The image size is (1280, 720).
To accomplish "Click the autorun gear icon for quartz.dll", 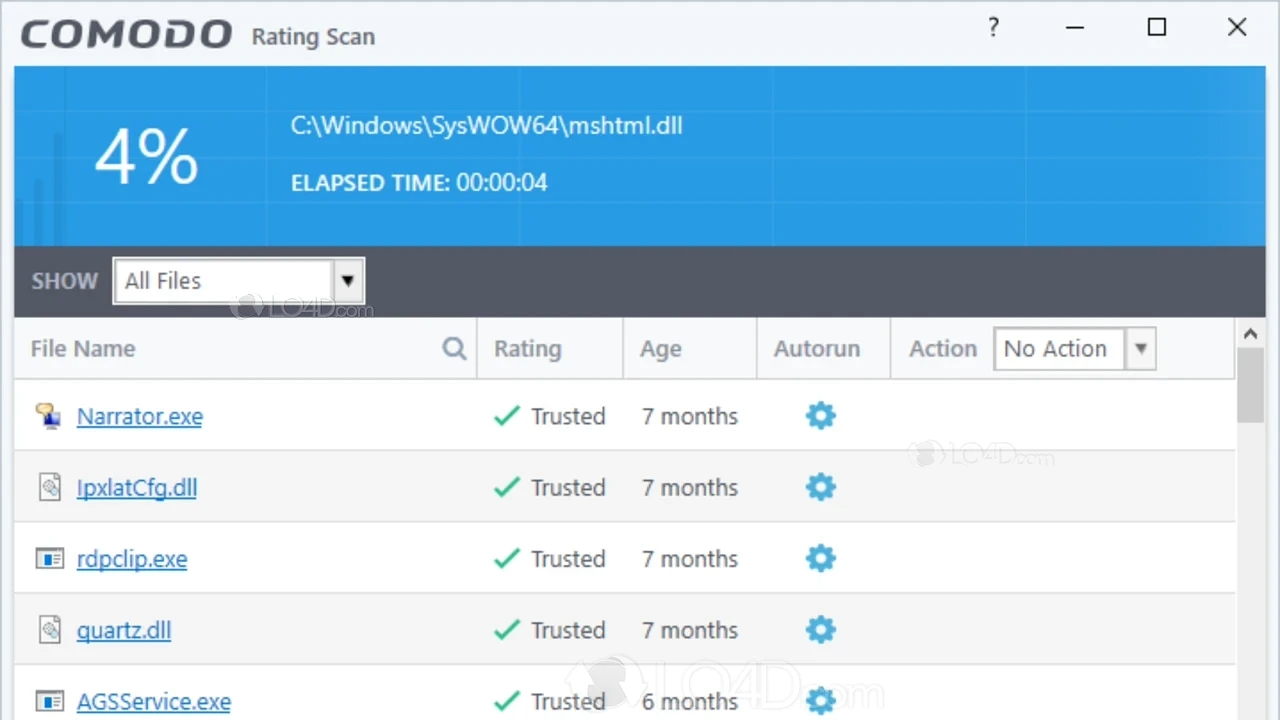I will click(820, 630).
